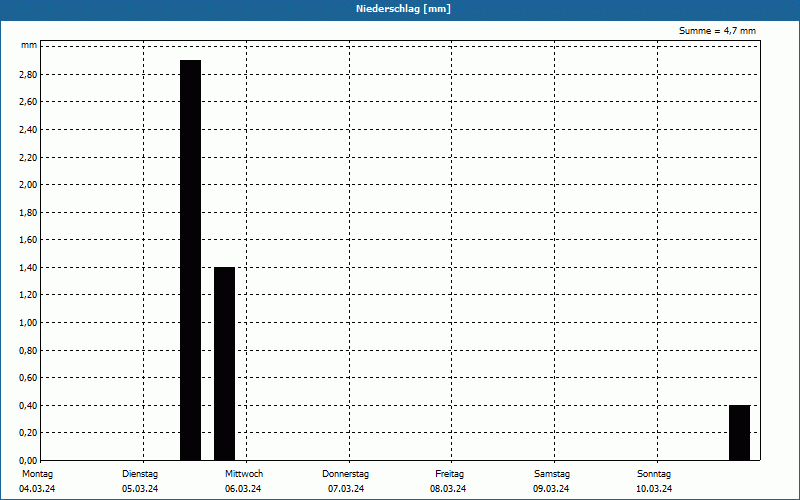Select the tallest bar reaching 2,90 mm
800x500 pixels.
191,260
